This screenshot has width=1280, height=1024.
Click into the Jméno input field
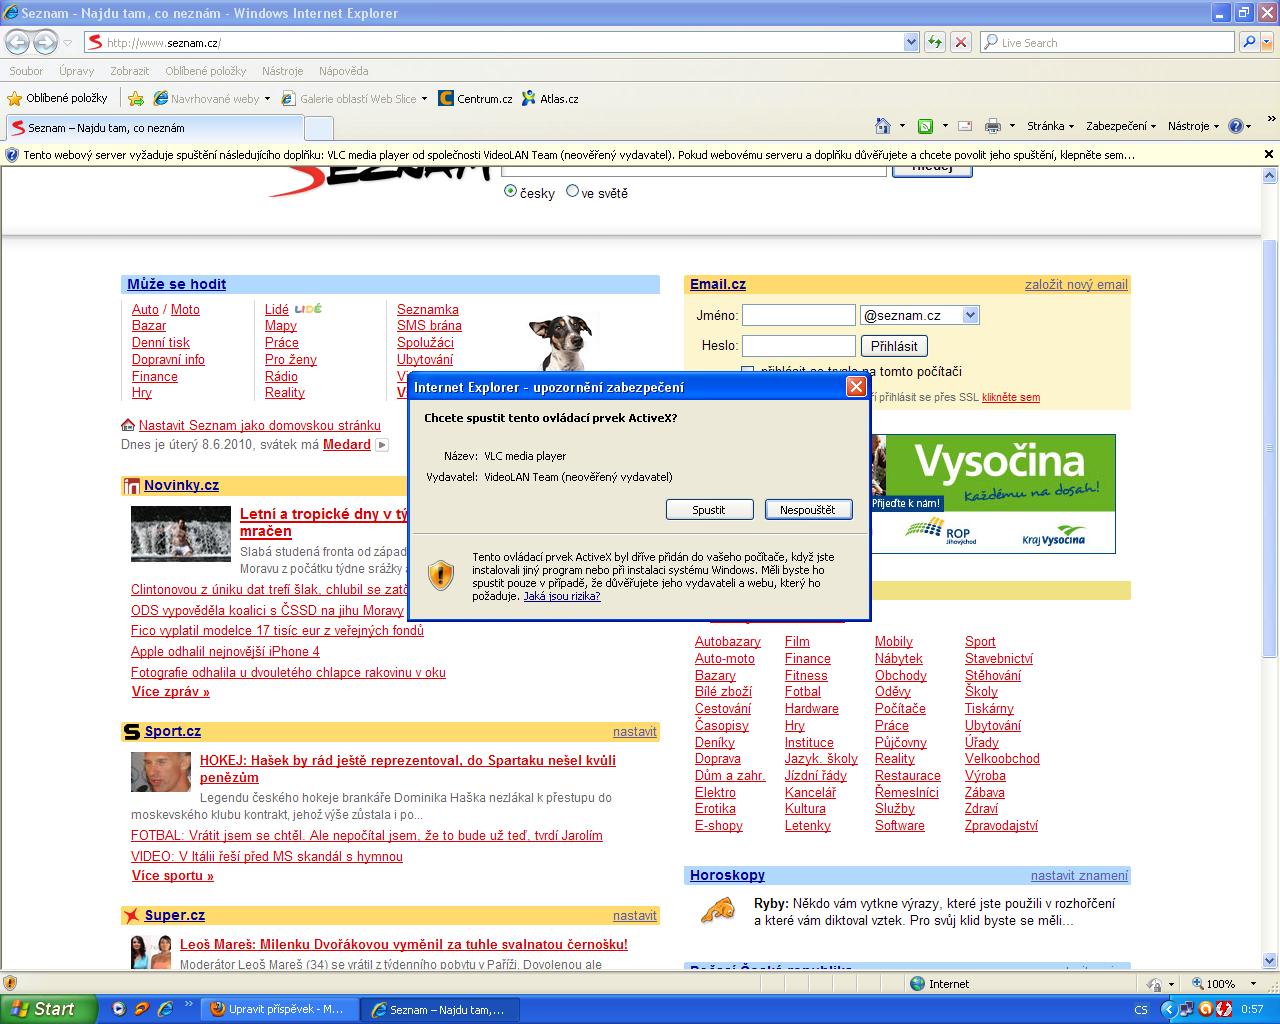coord(799,315)
